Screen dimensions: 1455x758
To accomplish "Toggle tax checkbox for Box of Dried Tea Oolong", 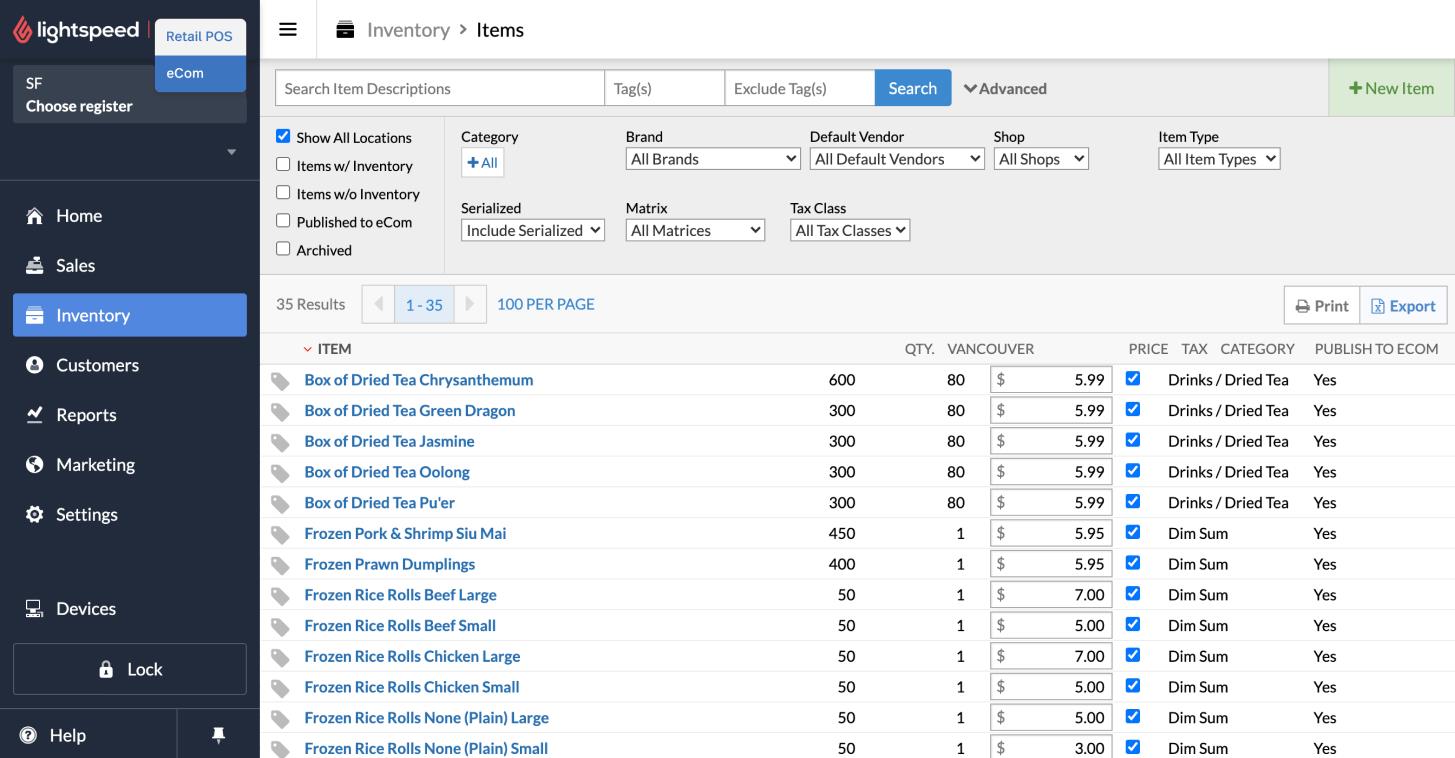I will [1133, 471].
